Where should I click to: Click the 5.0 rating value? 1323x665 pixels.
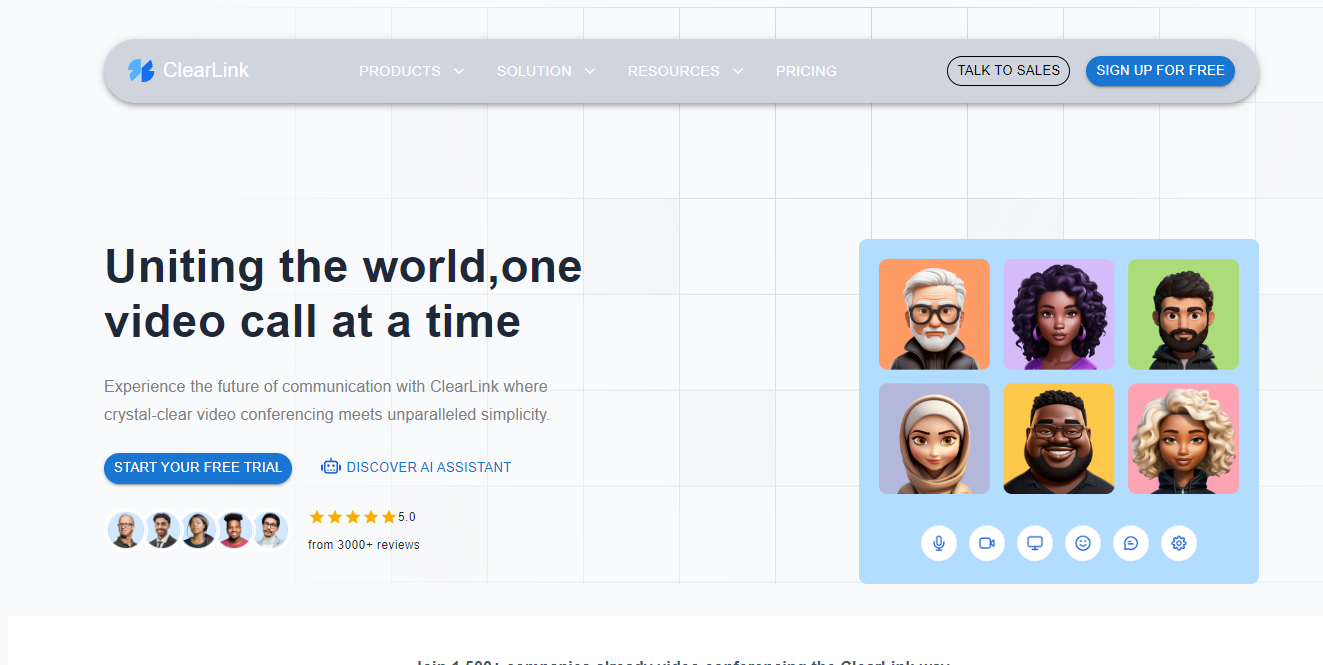tap(407, 517)
